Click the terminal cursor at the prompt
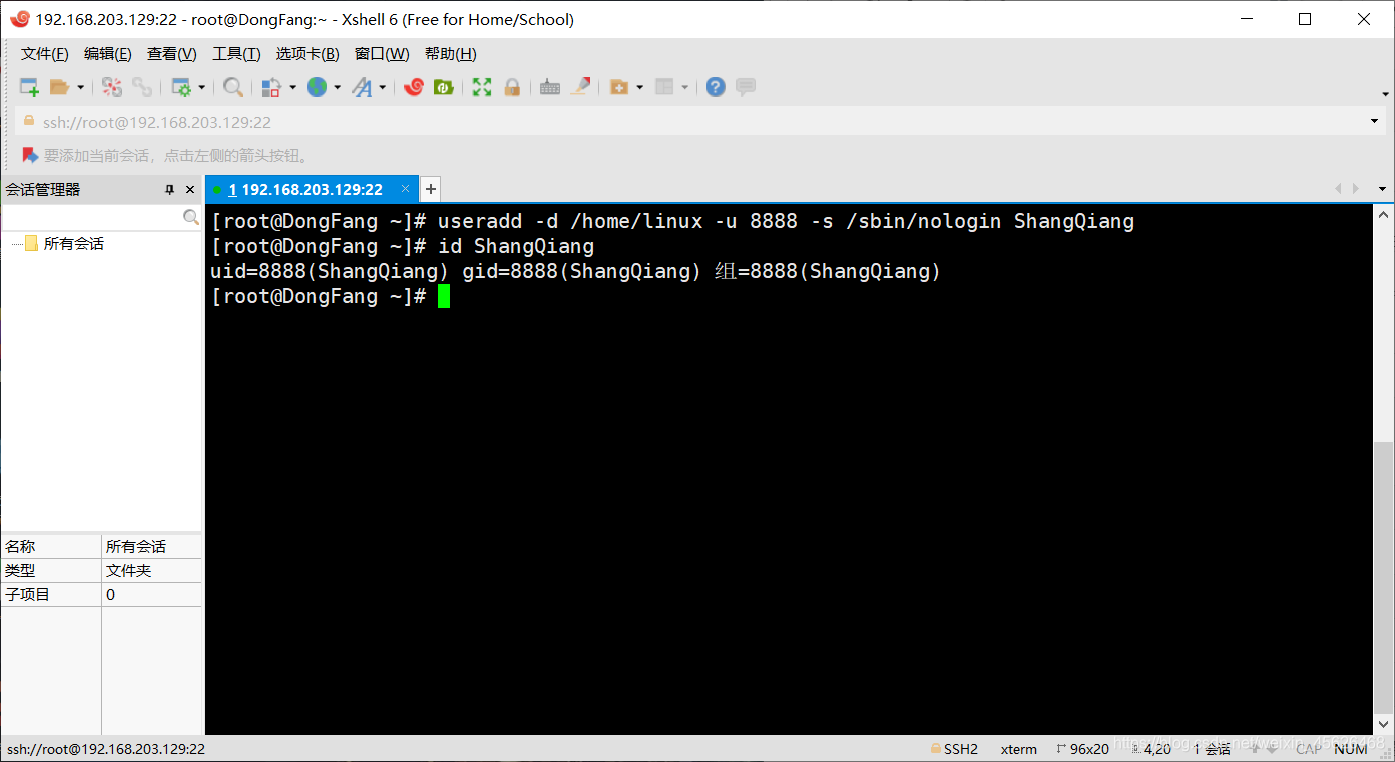Screen dimensions: 1395x762 point(444,296)
